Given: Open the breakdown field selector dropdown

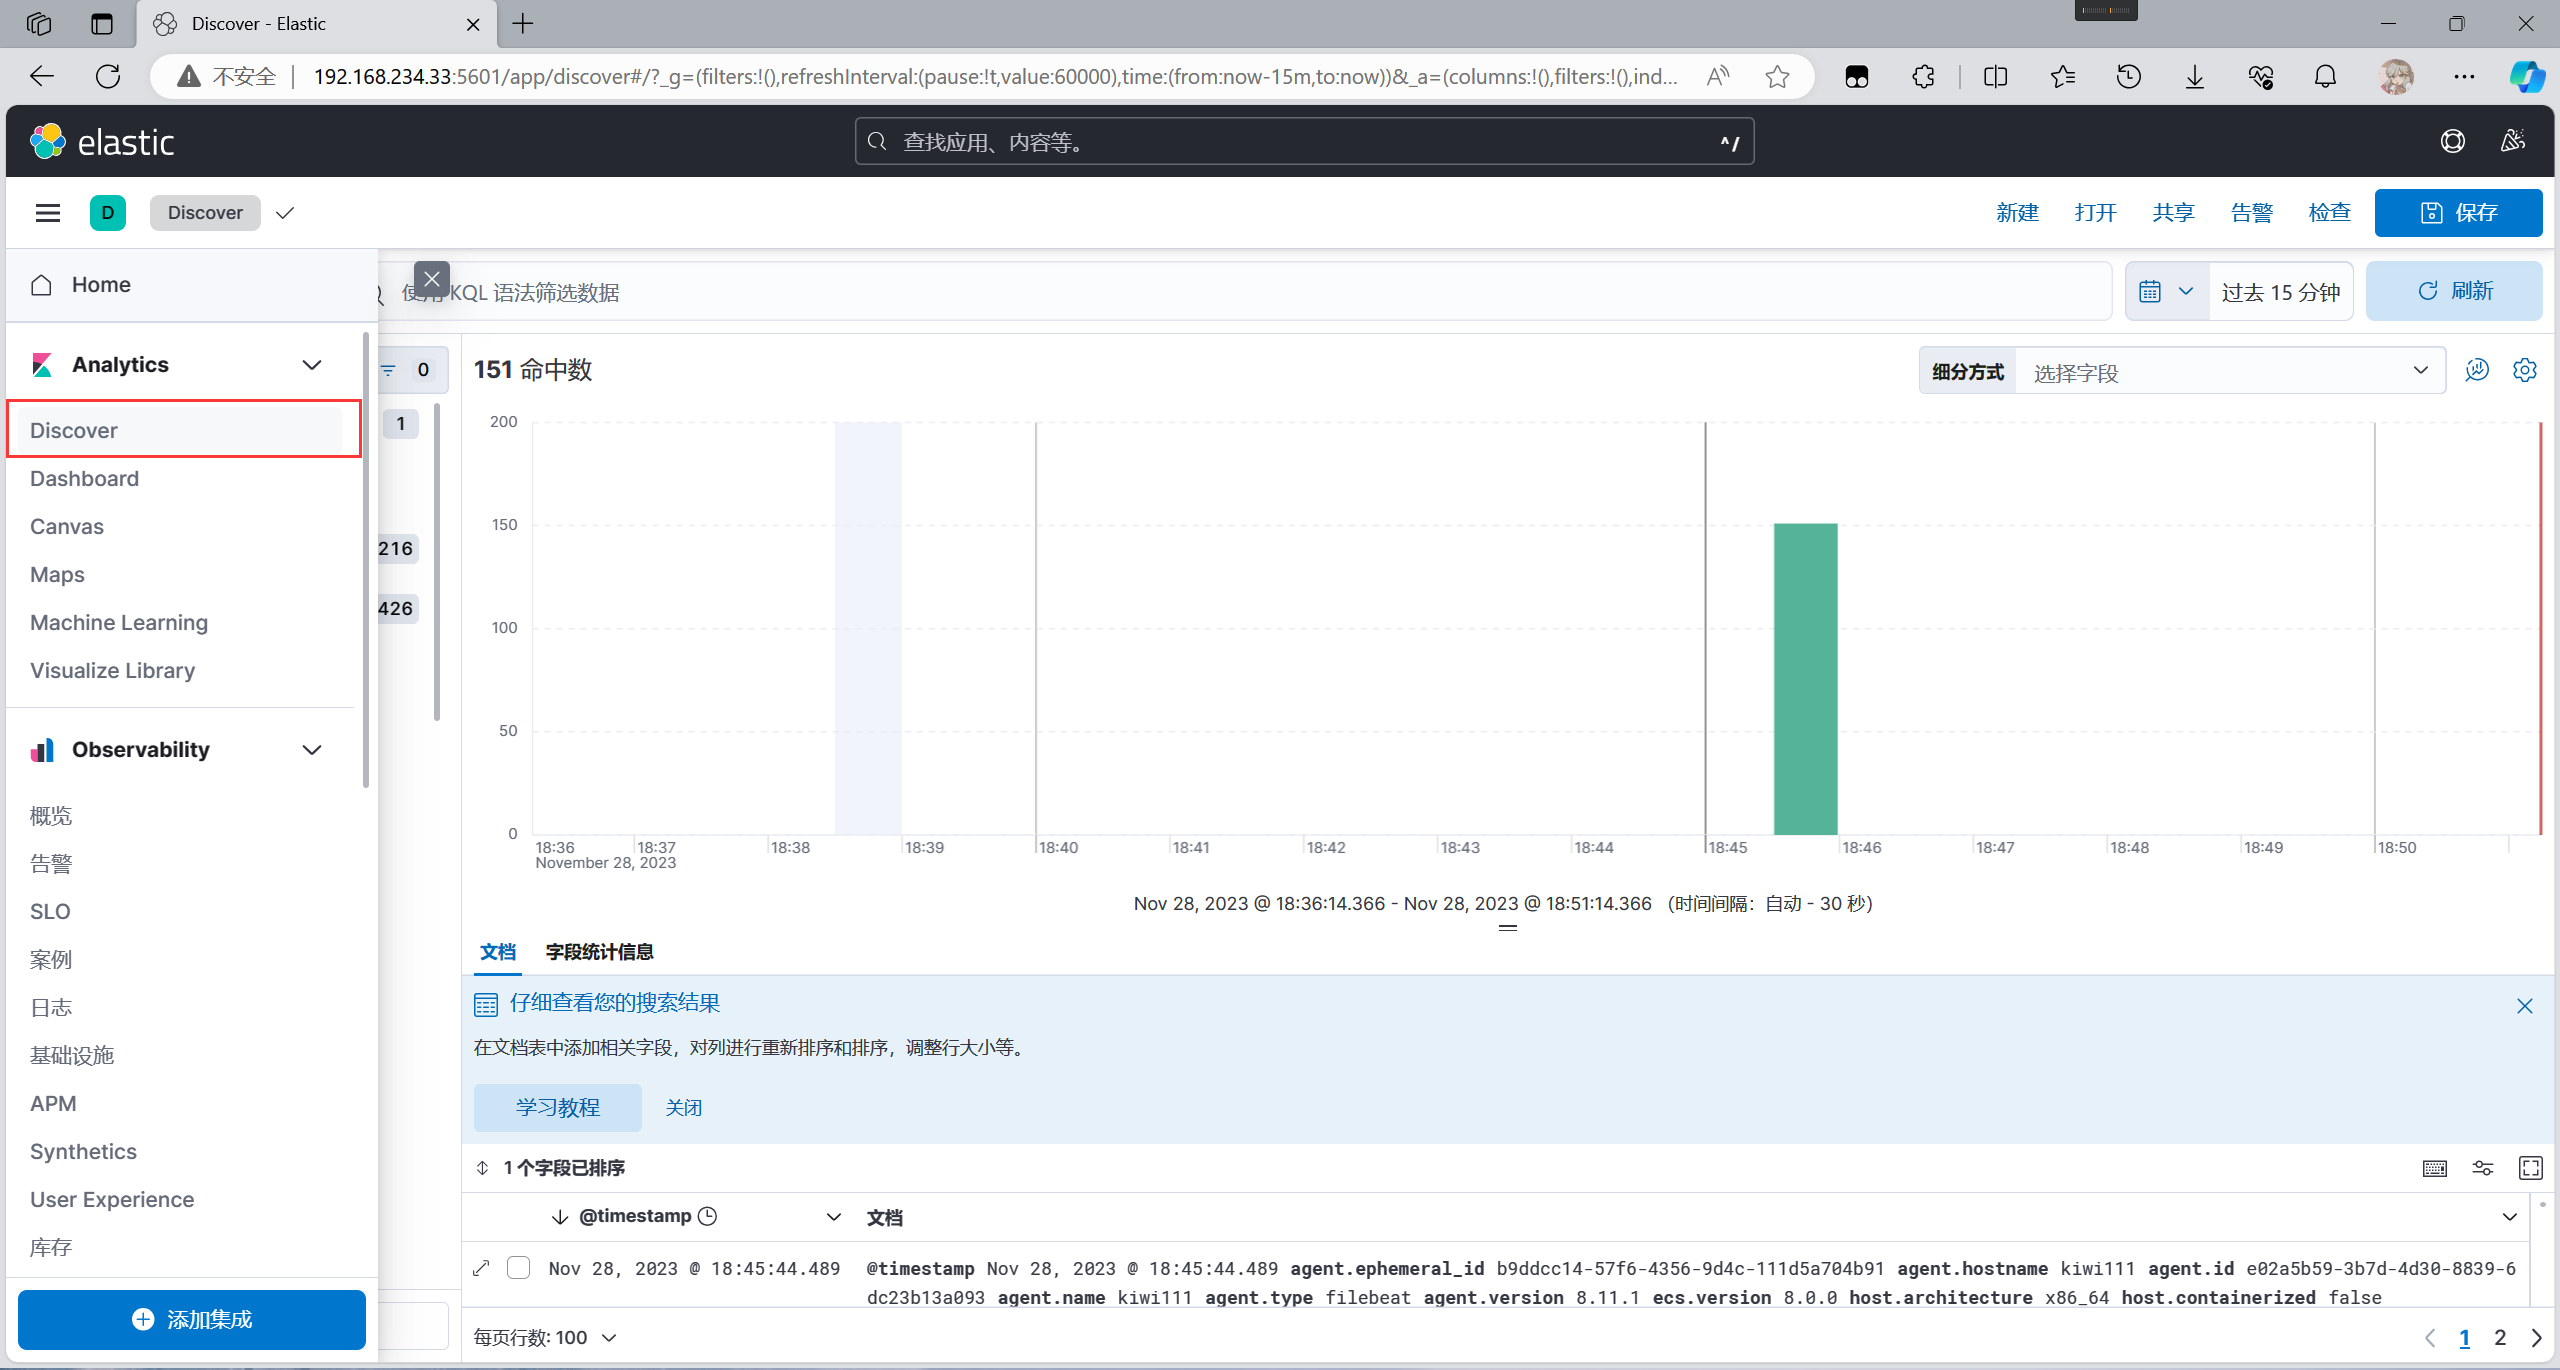Looking at the screenshot, I should (x=2230, y=372).
